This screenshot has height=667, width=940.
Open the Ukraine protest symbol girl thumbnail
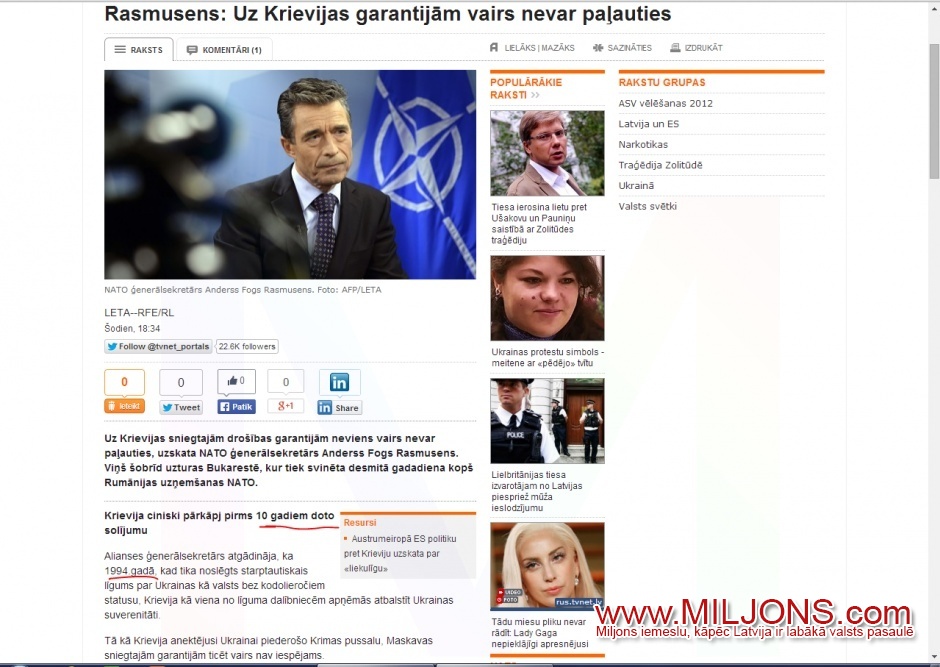[x=547, y=298]
